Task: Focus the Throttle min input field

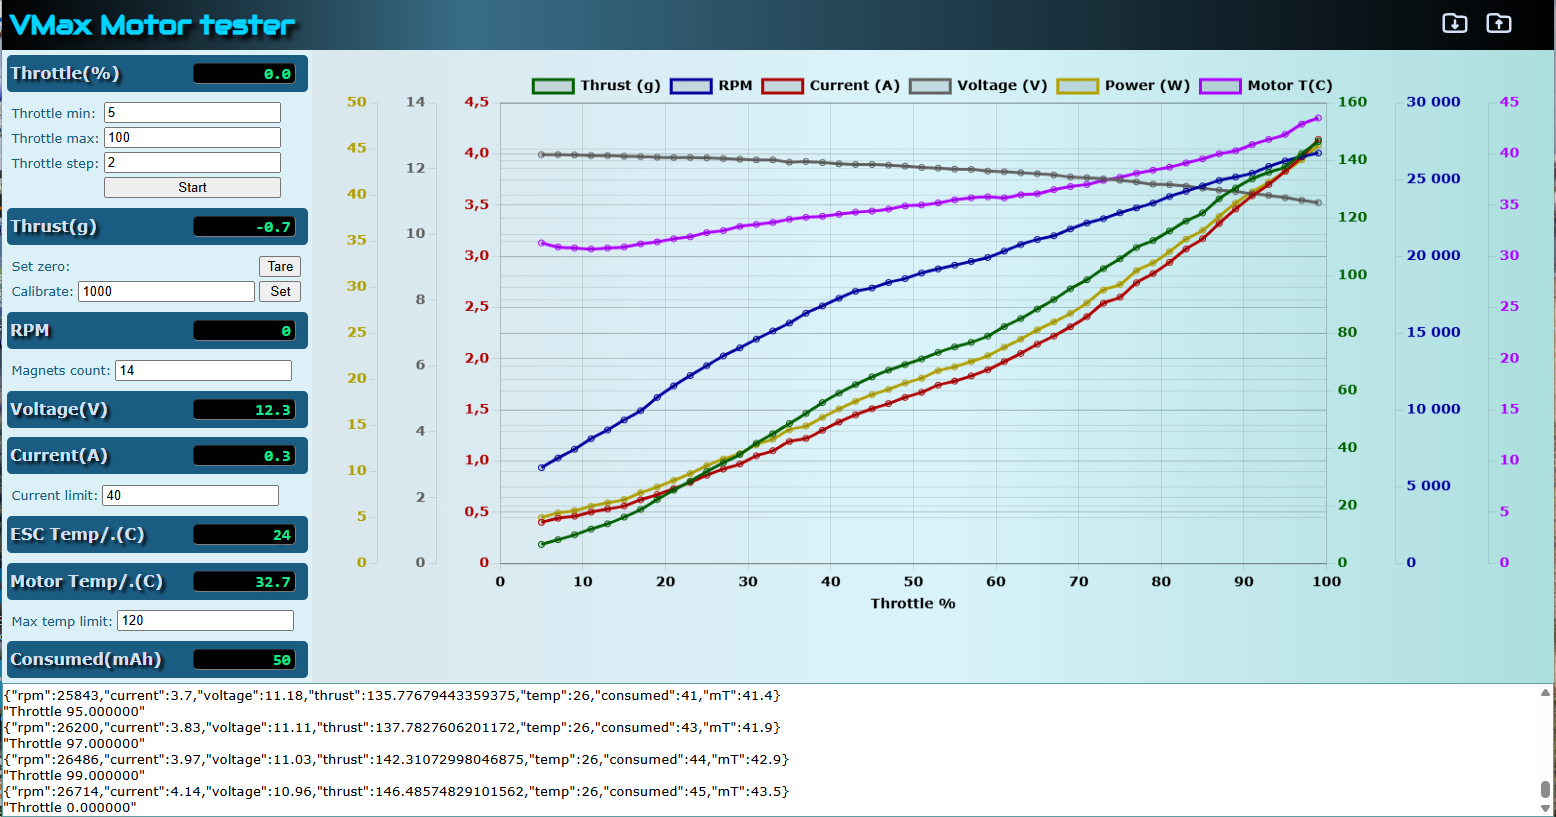Action: coord(192,112)
